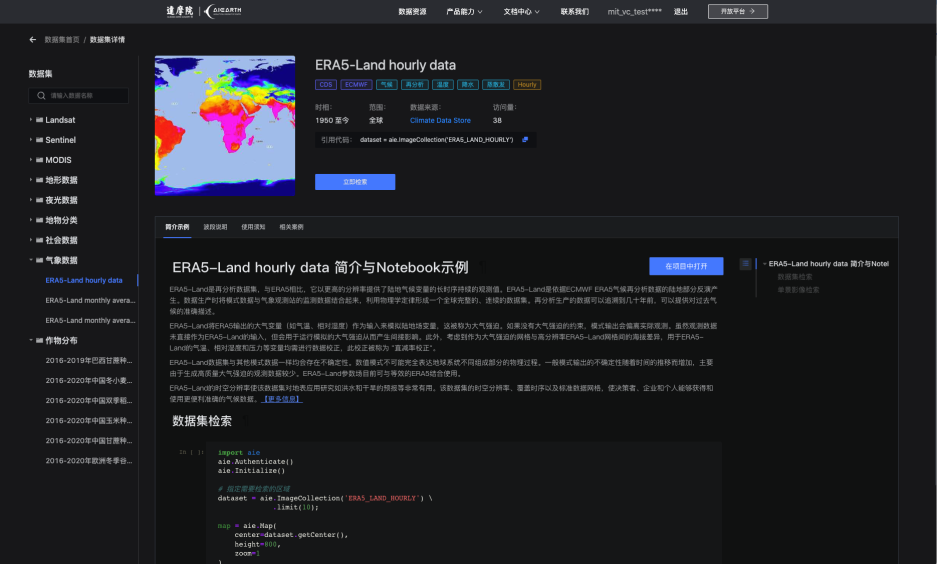Viewport: 937px width, 564px height.
Task: Click the 在项目中打开 button
Action: click(686, 266)
